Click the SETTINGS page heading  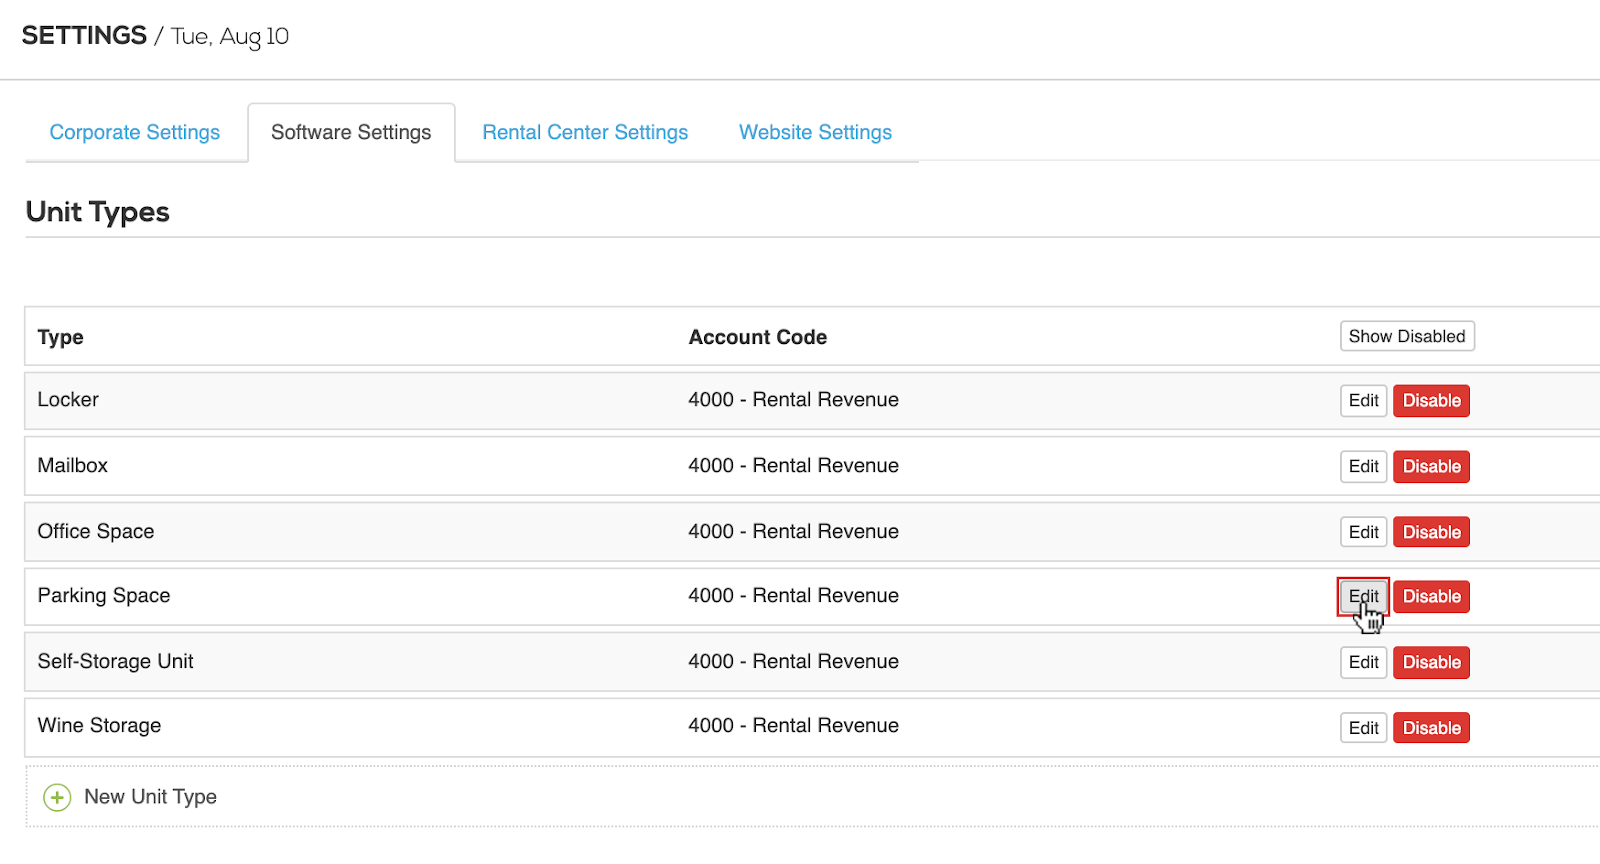point(84,36)
